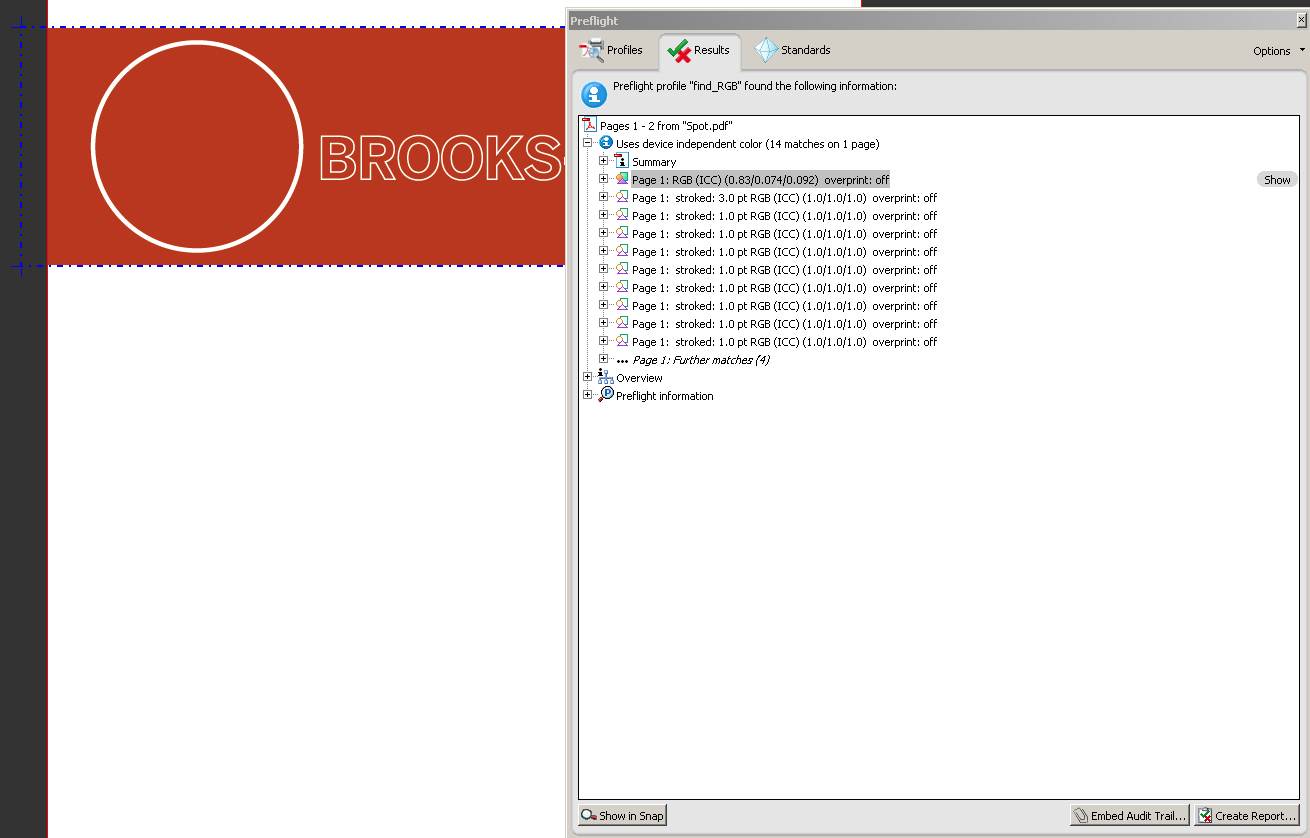Click the Show button for the RGB match
The width and height of the screenshot is (1310, 838).
click(1277, 180)
